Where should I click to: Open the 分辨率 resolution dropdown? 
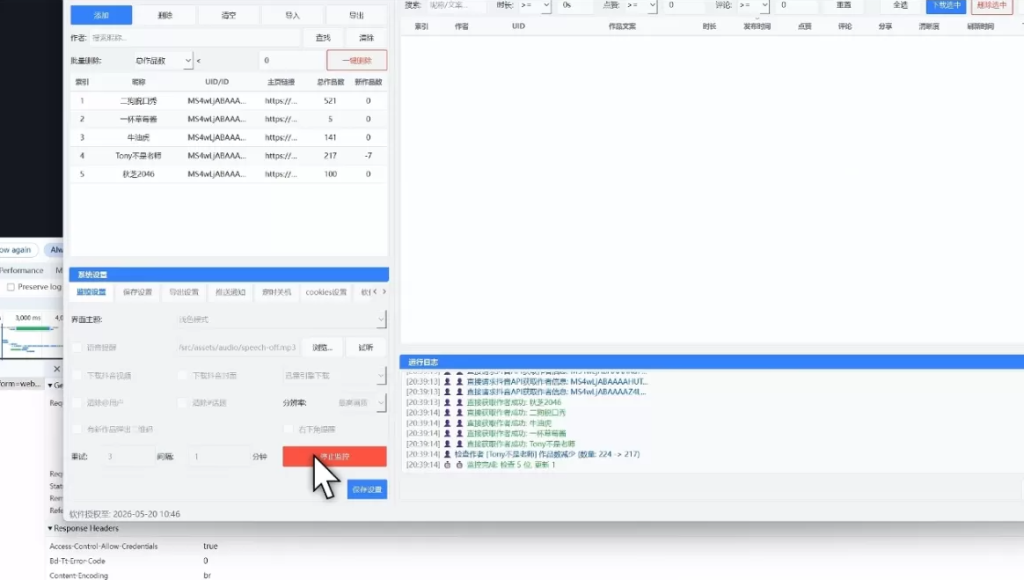360,403
